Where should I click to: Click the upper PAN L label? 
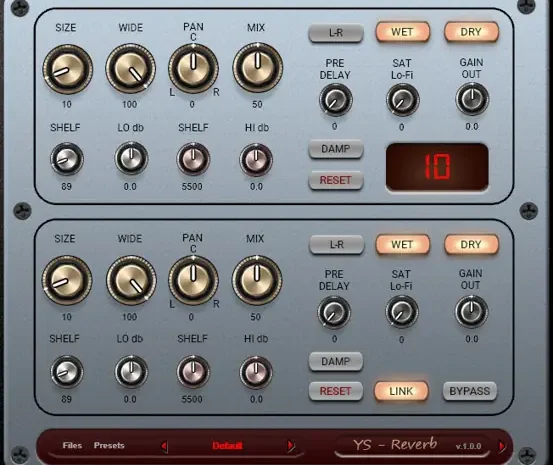(172, 92)
